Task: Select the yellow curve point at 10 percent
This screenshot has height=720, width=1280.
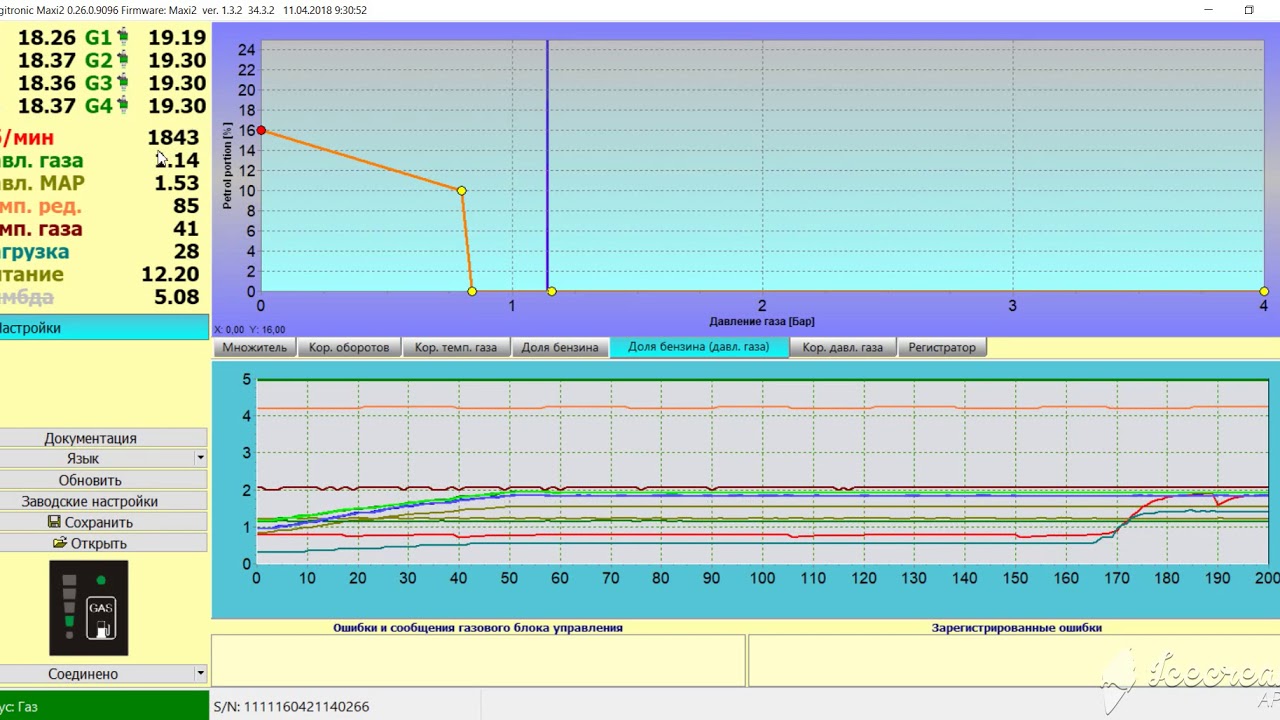Action: [461, 190]
